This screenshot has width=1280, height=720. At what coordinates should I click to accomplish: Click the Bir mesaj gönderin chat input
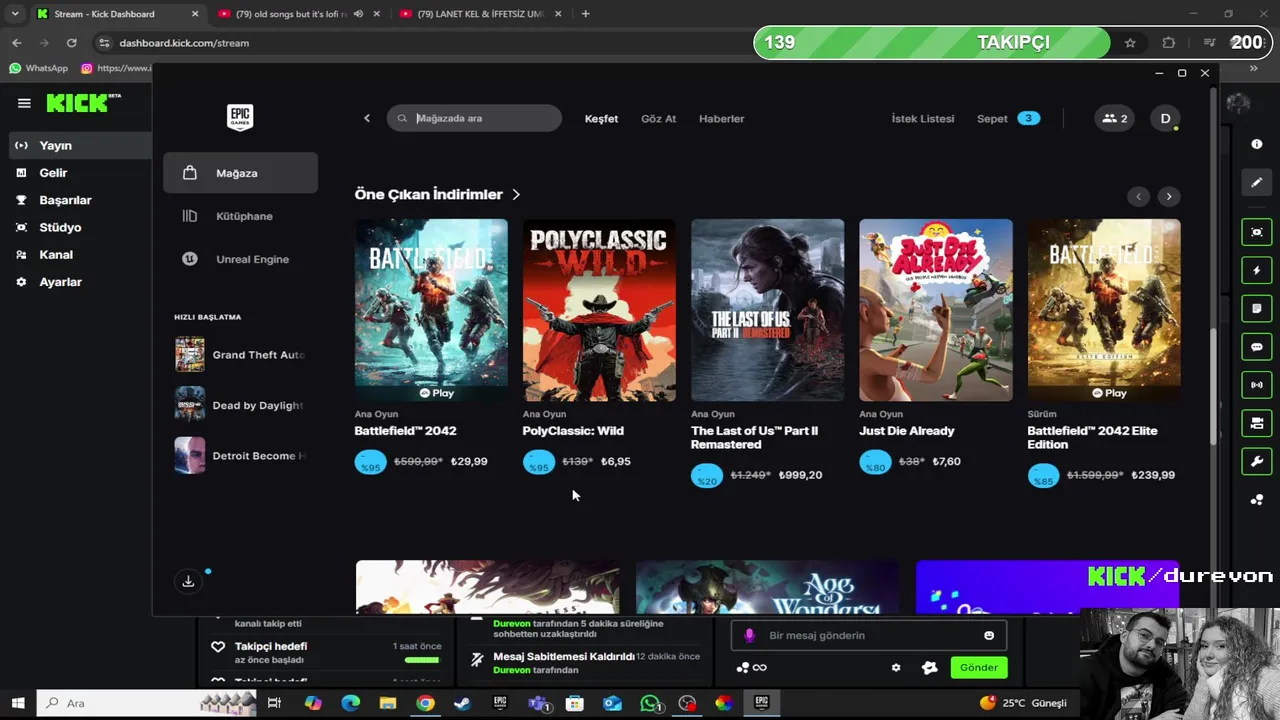point(868,635)
